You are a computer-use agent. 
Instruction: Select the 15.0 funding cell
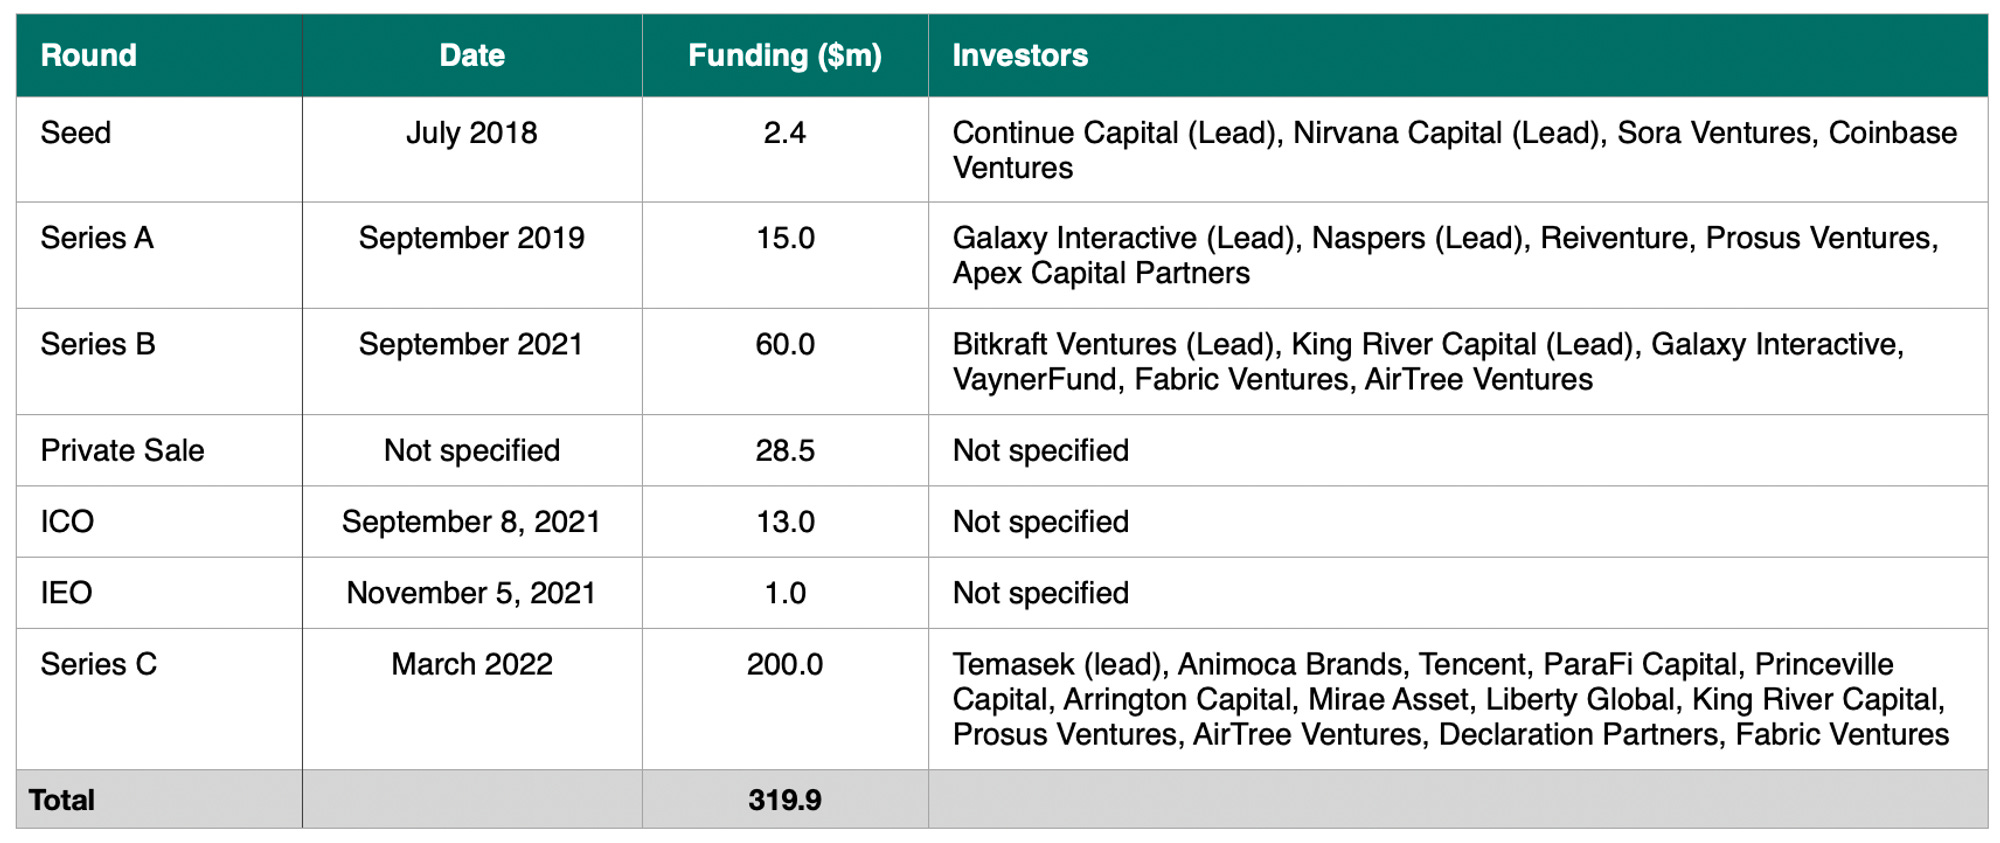(785, 238)
